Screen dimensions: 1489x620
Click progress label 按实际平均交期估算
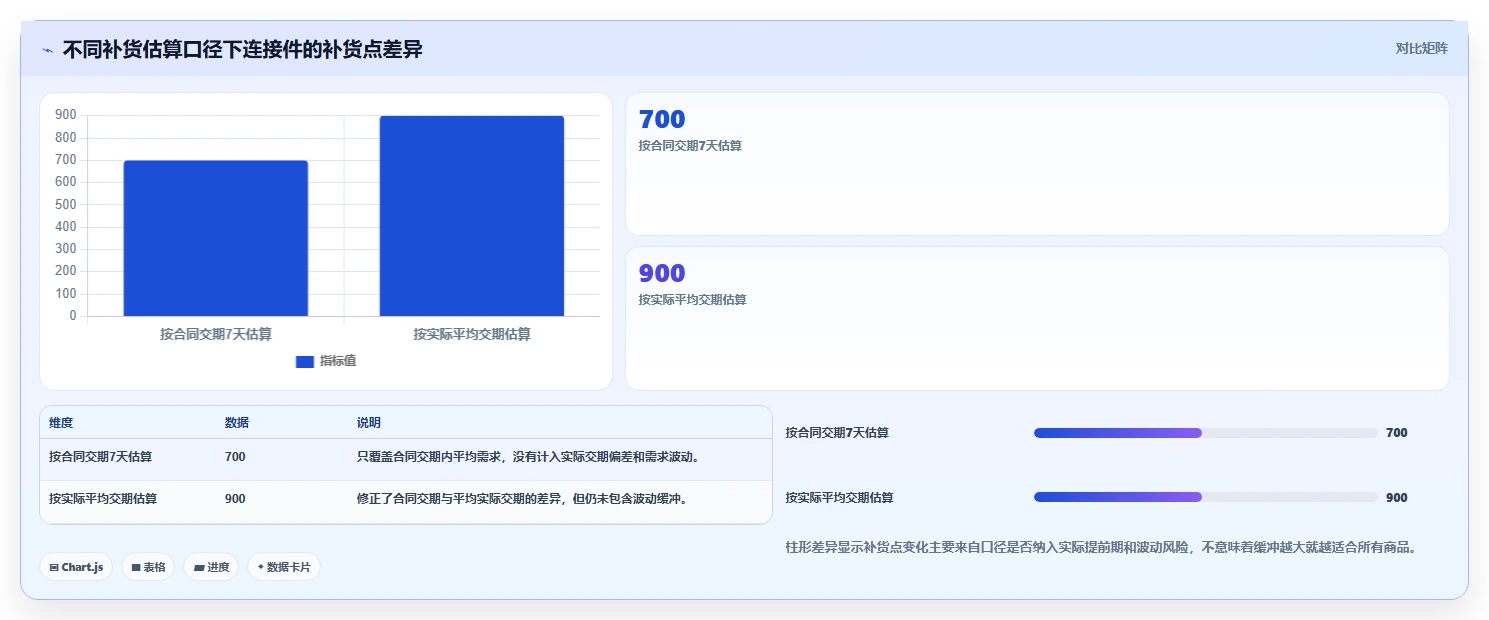coord(839,497)
